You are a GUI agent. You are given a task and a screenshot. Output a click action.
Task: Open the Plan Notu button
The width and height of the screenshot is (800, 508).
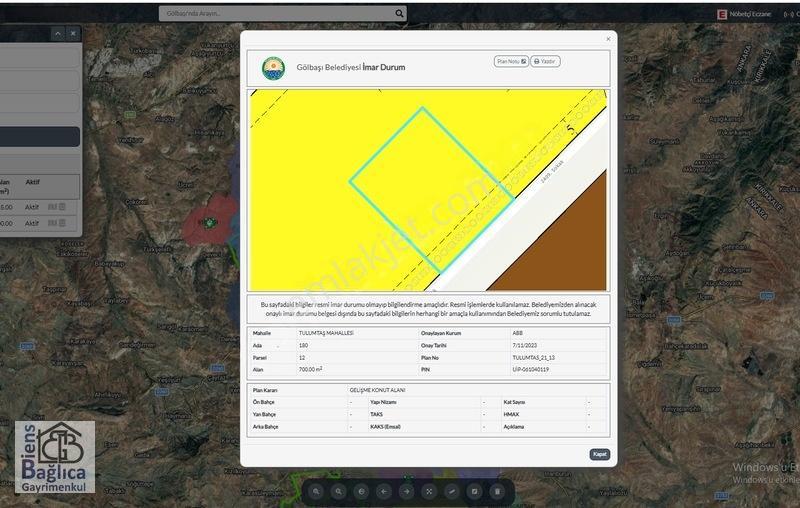[x=511, y=61]
